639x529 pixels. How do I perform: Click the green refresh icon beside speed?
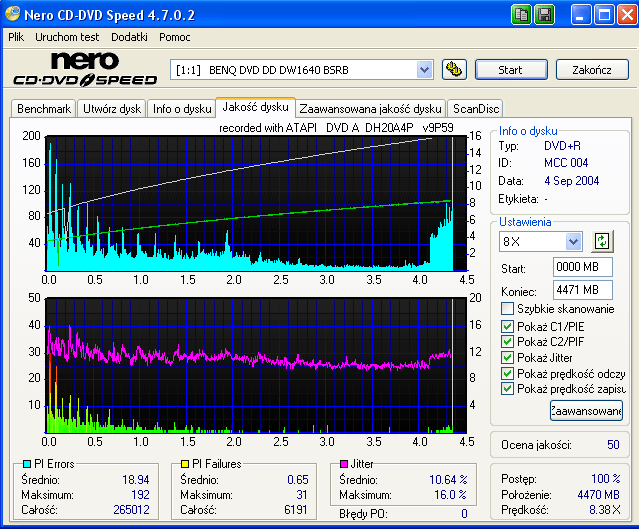[602, 241]
